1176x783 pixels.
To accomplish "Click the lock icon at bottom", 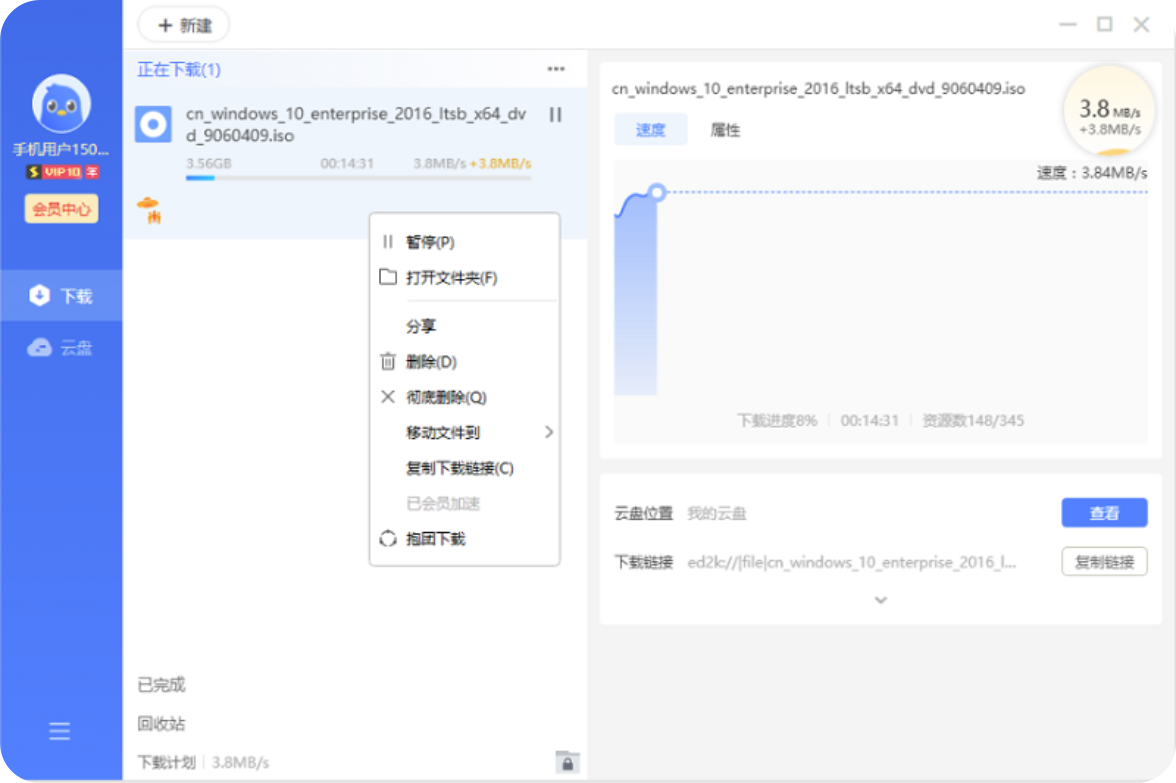I will [568, 762].
